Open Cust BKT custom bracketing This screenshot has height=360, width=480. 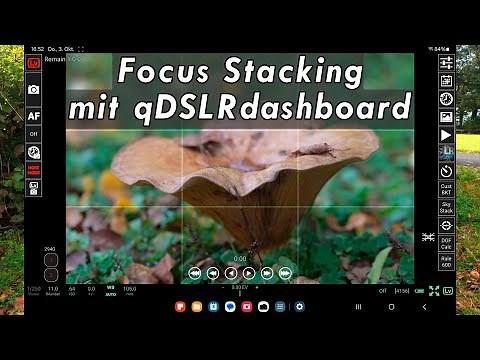pyautogui.click(x=446, y=189)
